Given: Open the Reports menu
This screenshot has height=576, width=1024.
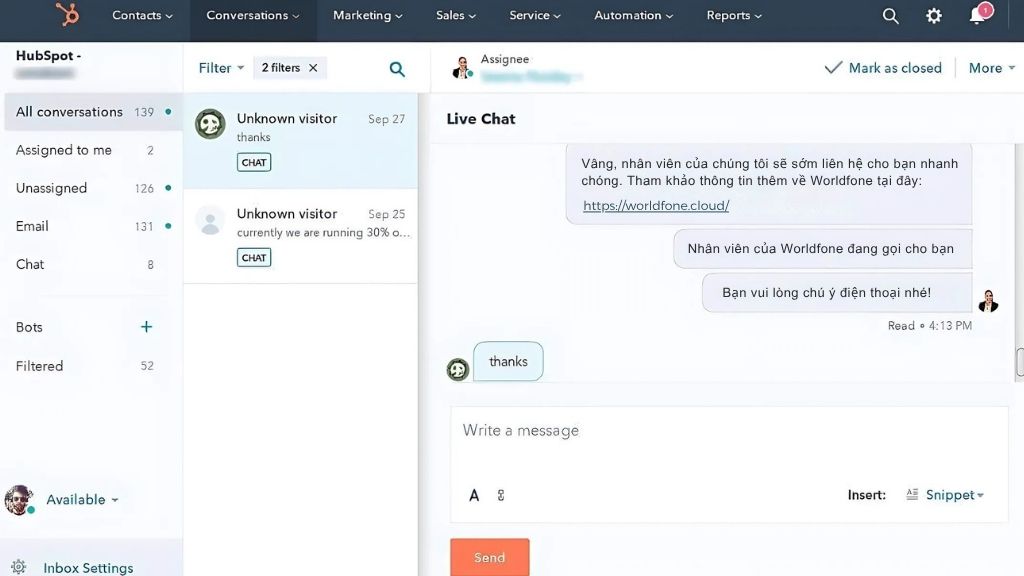Looking at the screenshot, I should [734, 15].
